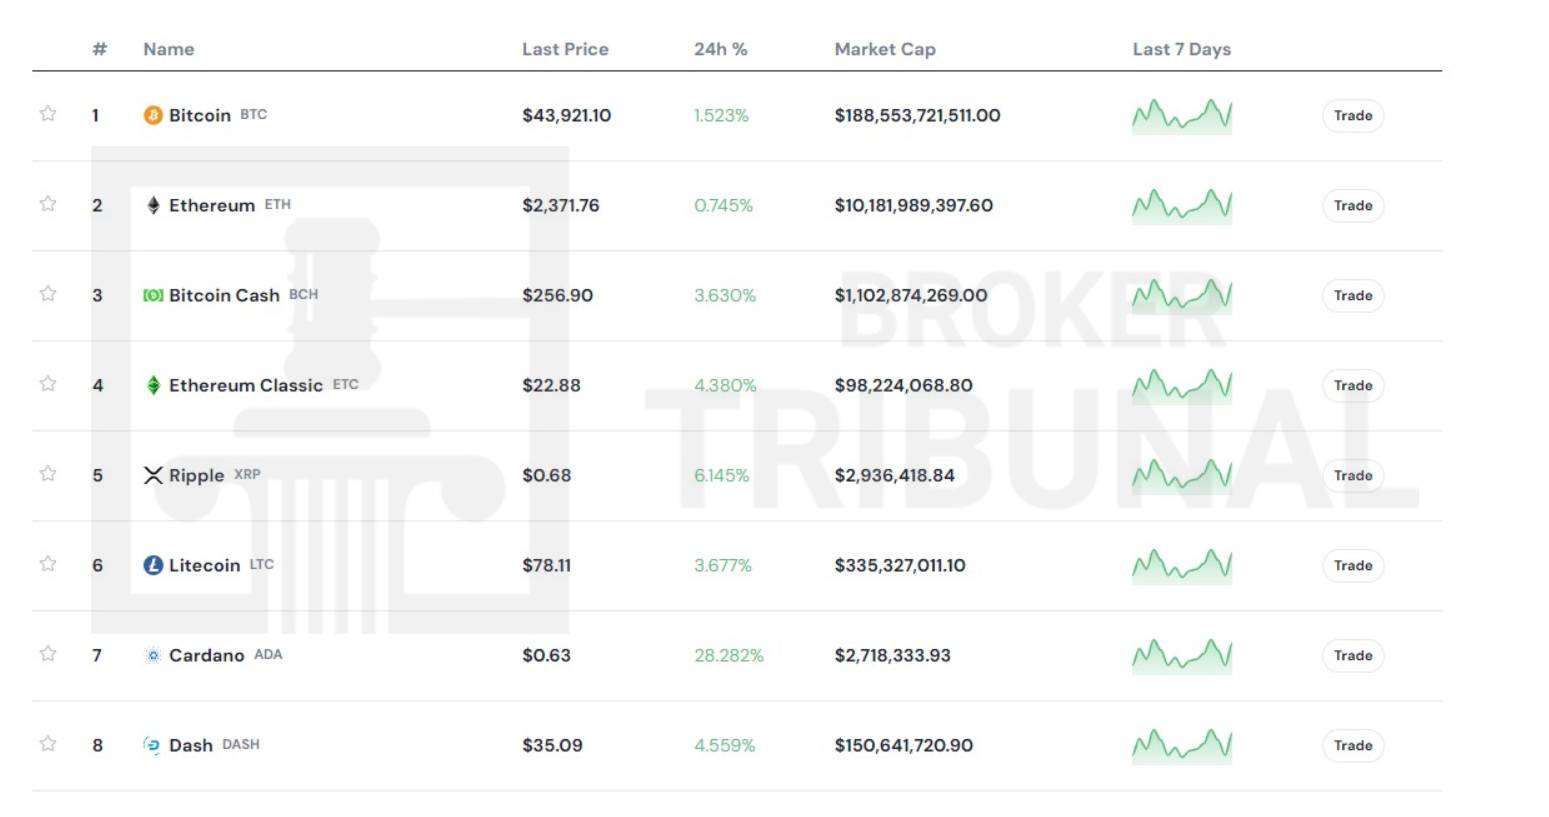Click the $78.11 price cell
The width and height of the screenshot is (1549, 817).
click(547, 565)
